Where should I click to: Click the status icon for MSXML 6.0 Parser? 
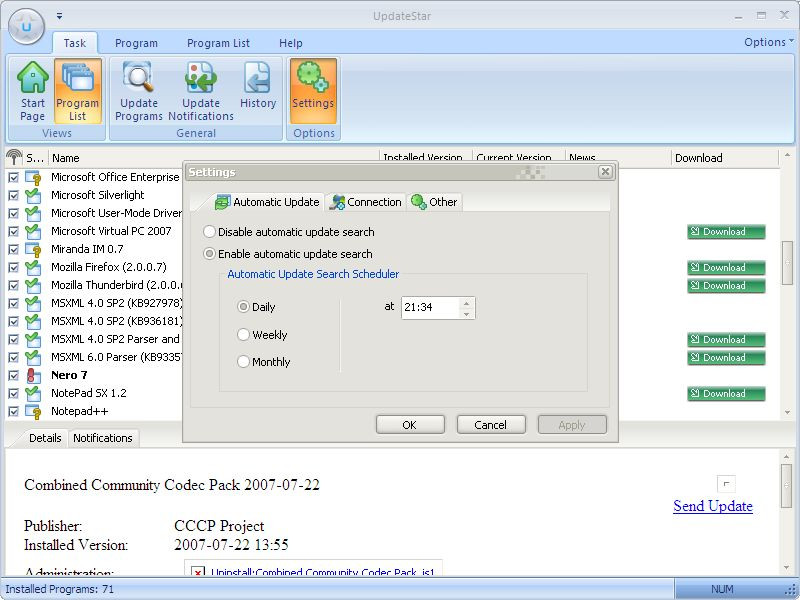(x=33, y=357)
